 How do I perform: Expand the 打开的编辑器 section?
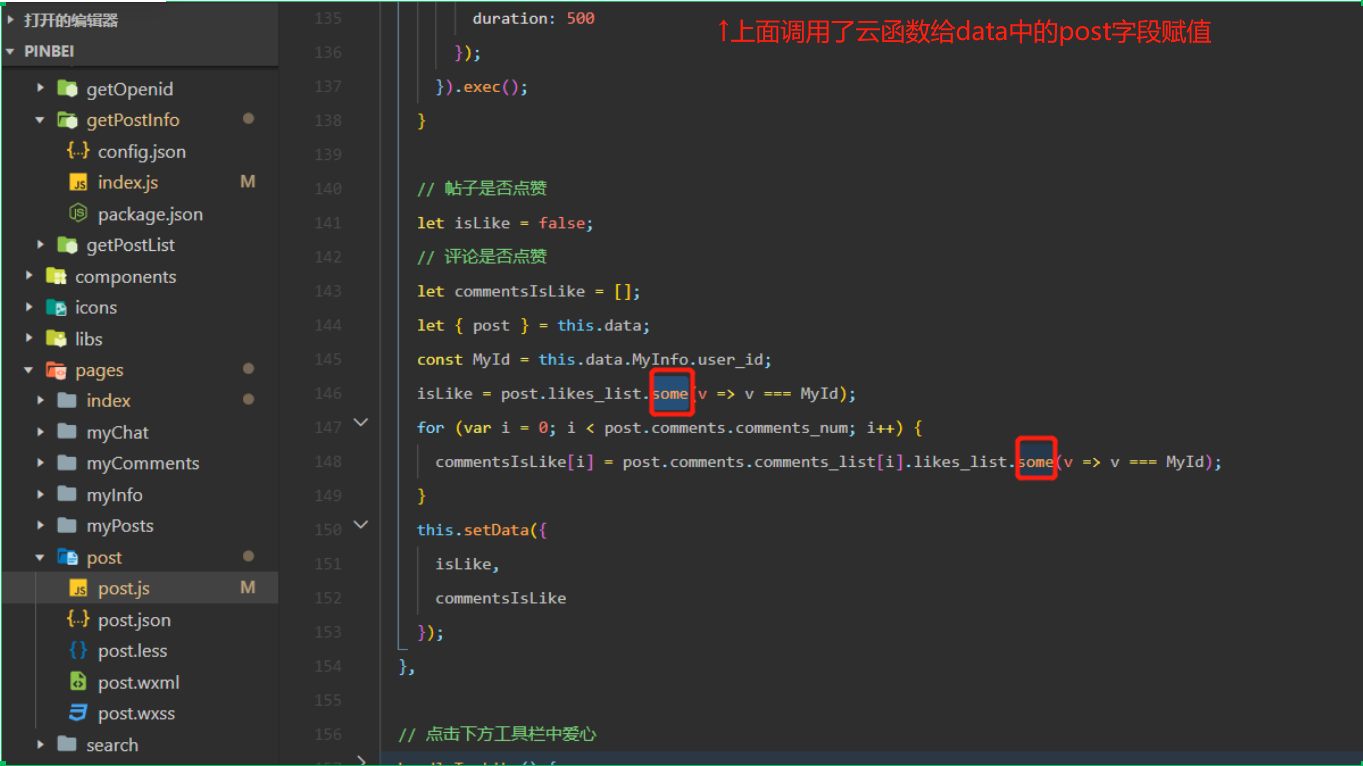tap(11, 19)
